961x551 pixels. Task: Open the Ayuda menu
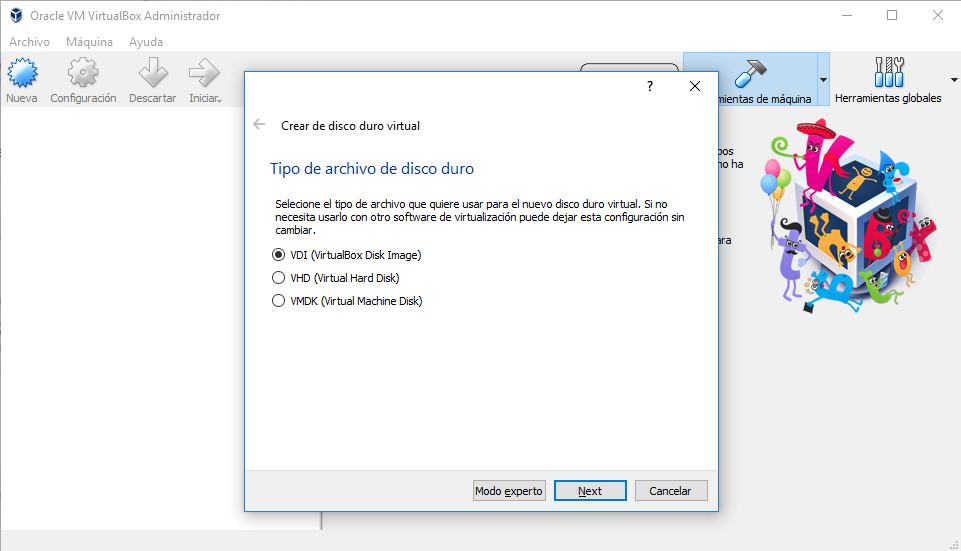pos(146,42)
